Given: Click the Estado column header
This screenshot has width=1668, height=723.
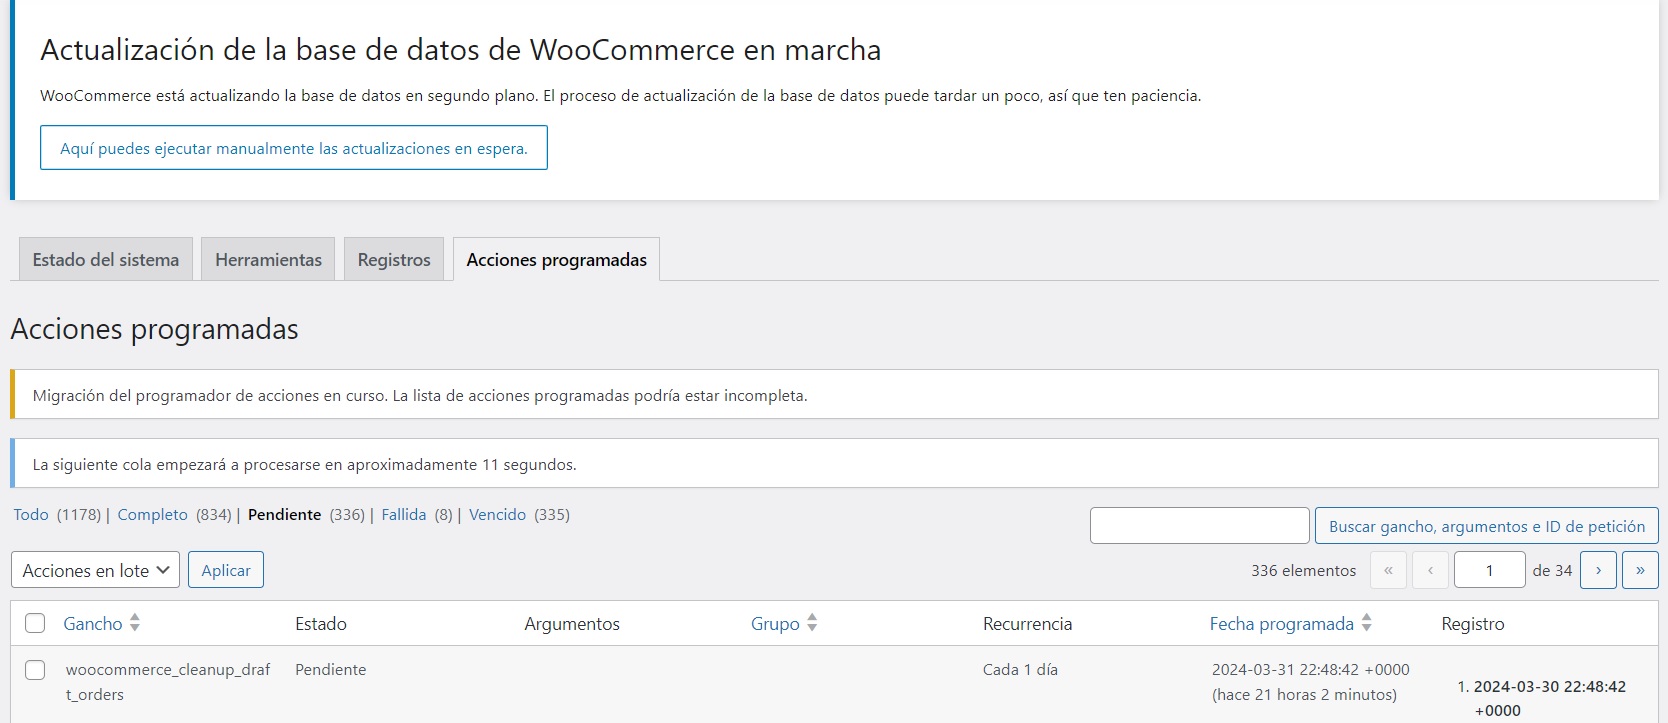Looking at the screenshot, I should click(x=321, y=623).
